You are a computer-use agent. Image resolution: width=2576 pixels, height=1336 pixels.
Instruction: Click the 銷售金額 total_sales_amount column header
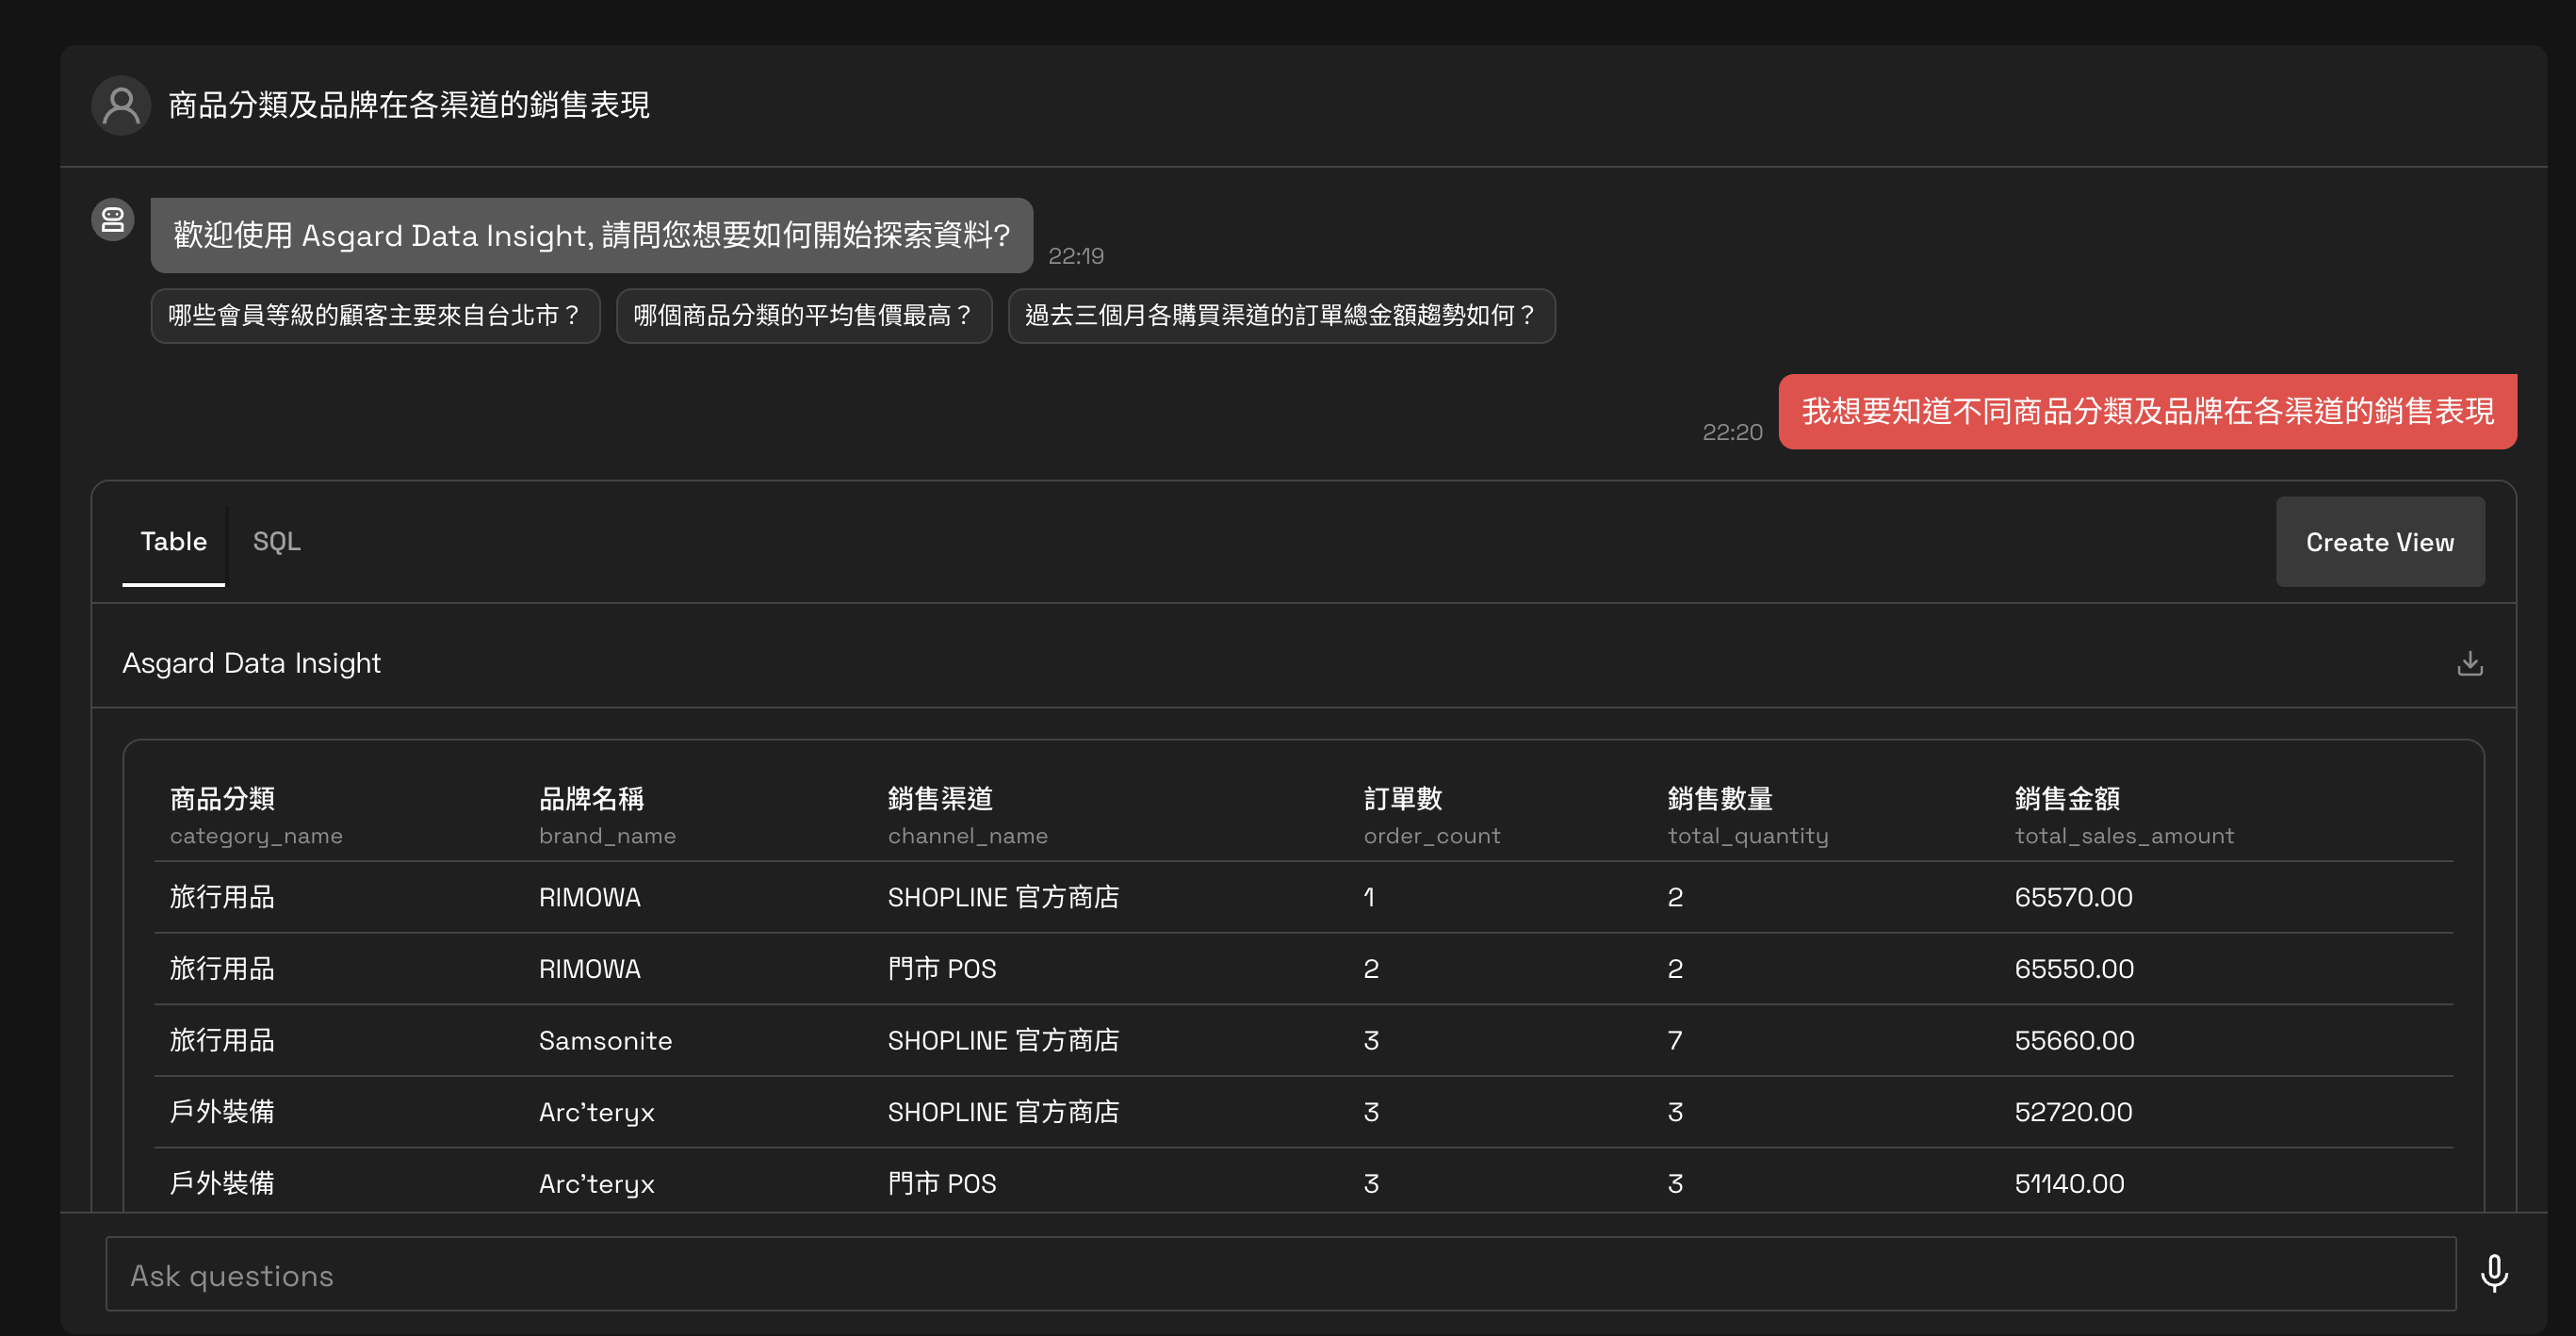click(2124, 815)
